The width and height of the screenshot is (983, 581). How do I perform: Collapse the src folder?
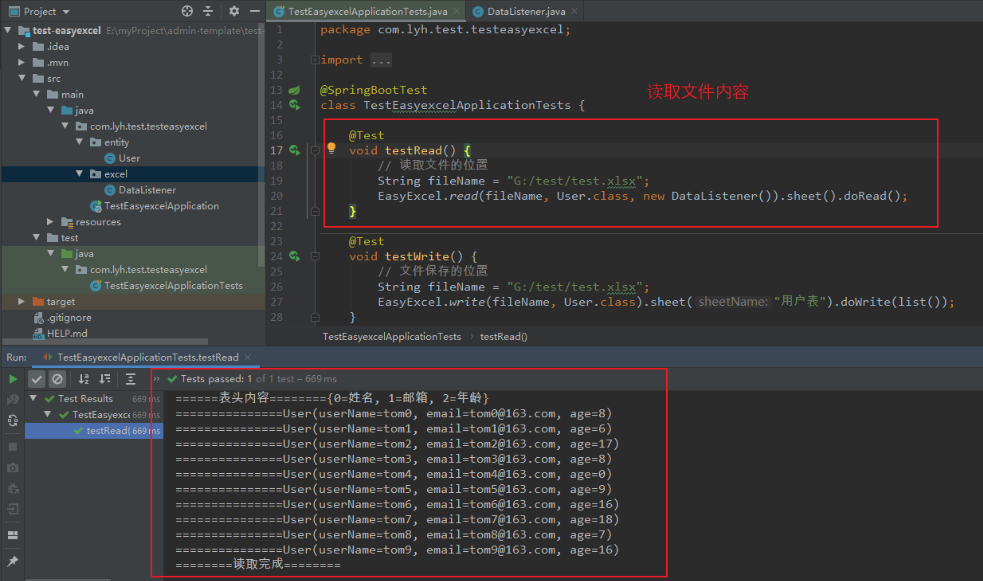pos(22,78)
